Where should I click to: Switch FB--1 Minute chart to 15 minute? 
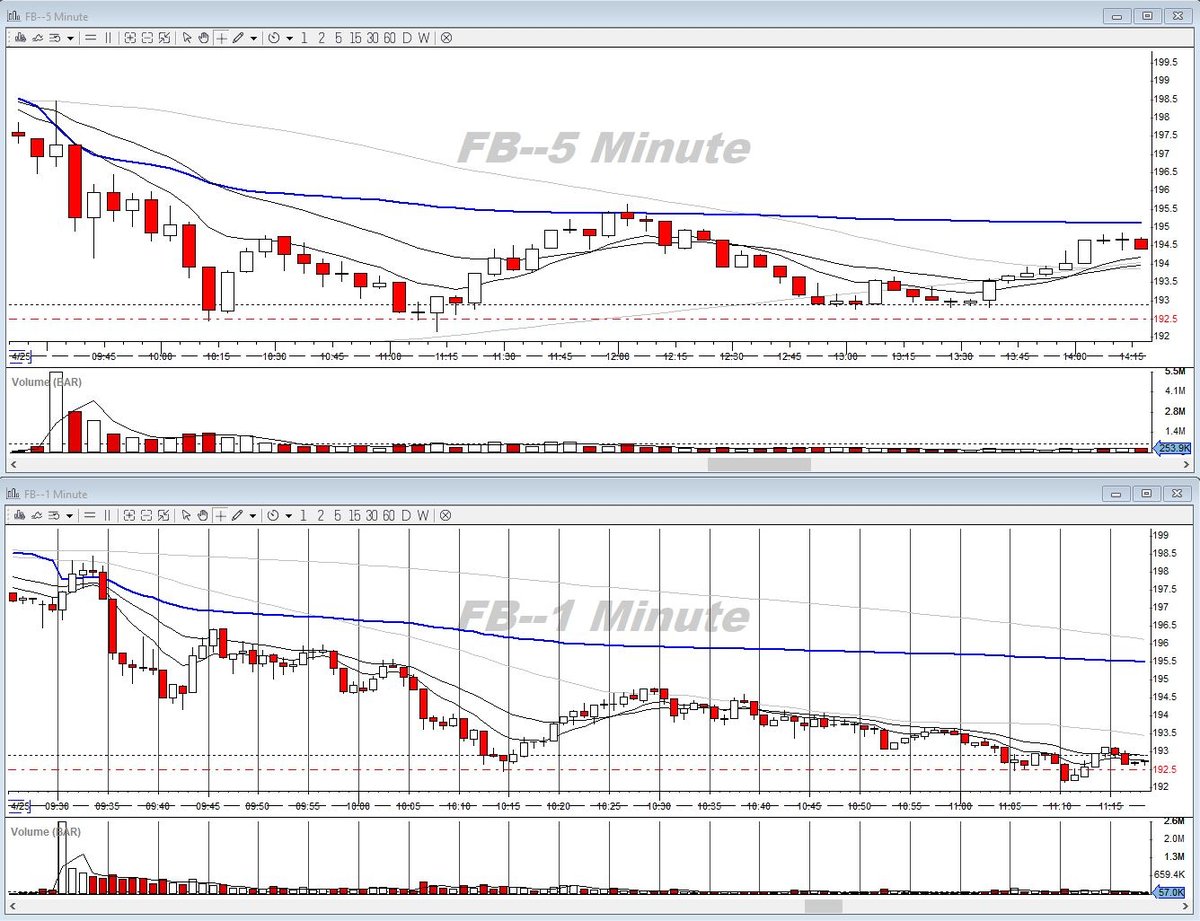(355, 515)
